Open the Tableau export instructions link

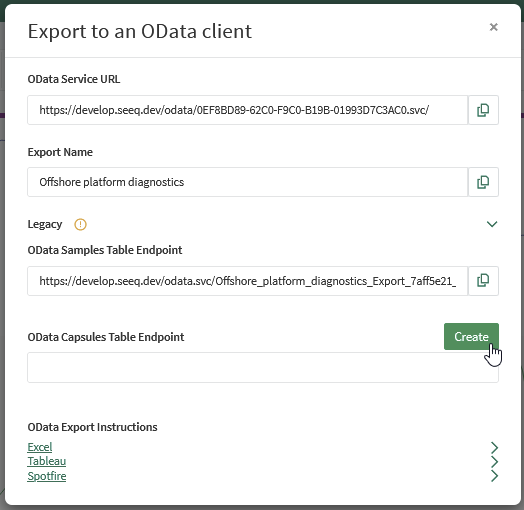click(x=46, y=461)
